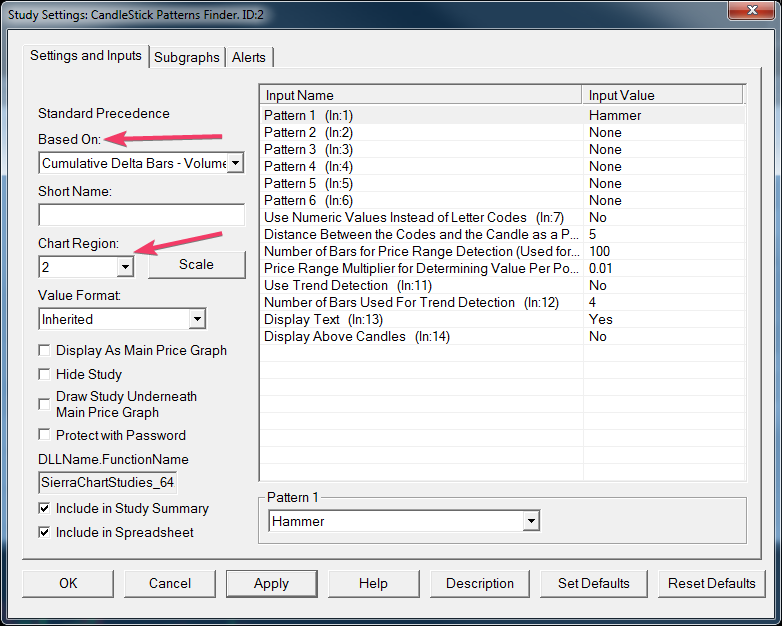The height and width of the screenshot is (626, 782).
Task: Select Number of Bars for Price Range Detection row
Action: pos(503,251)
